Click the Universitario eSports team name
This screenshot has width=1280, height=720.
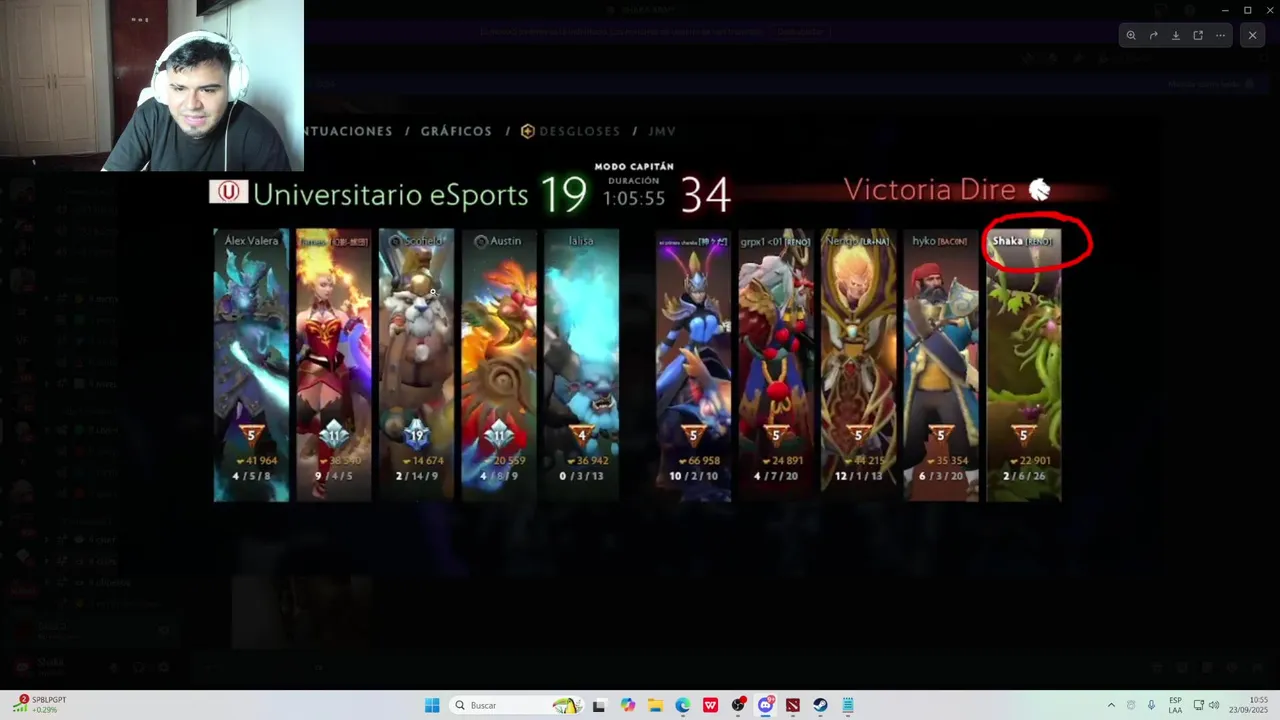tap(390, 194)
